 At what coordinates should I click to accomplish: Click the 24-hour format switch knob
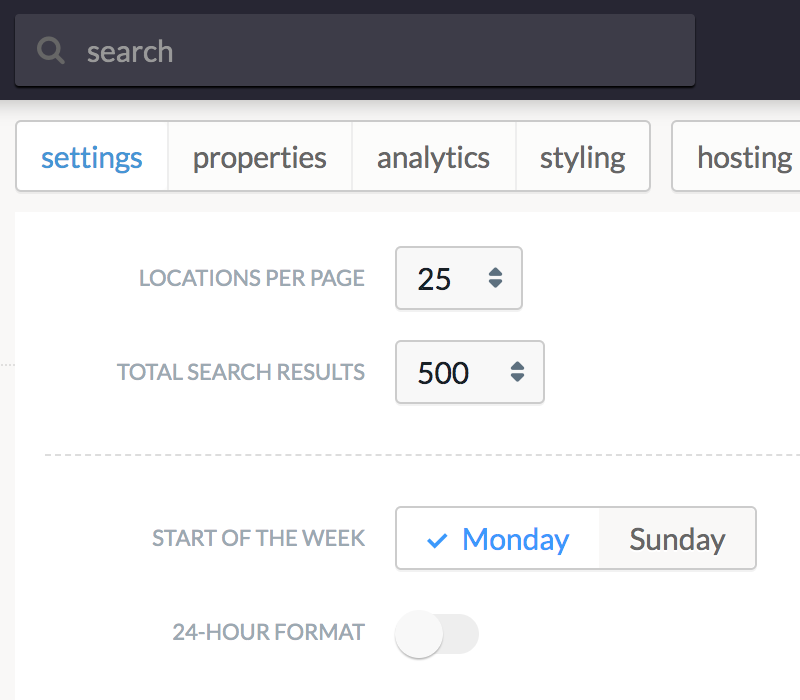coord(419,634)
